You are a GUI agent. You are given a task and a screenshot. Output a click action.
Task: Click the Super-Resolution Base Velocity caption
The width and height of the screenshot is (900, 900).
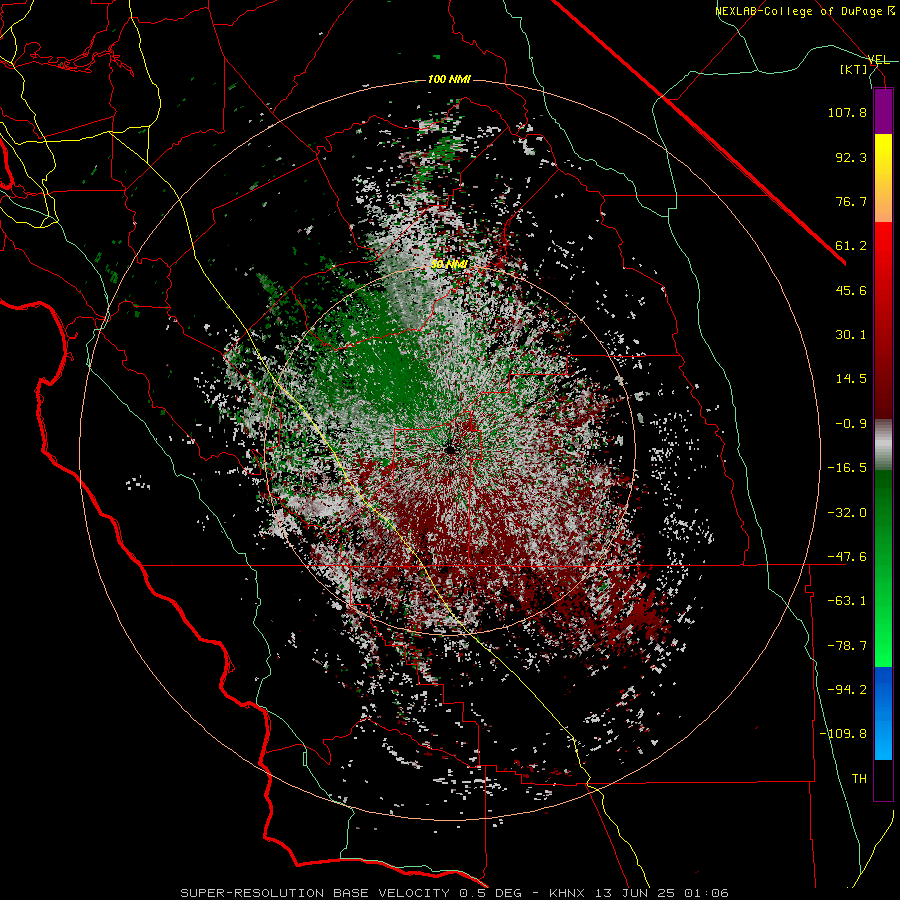[x=455, y=893]
